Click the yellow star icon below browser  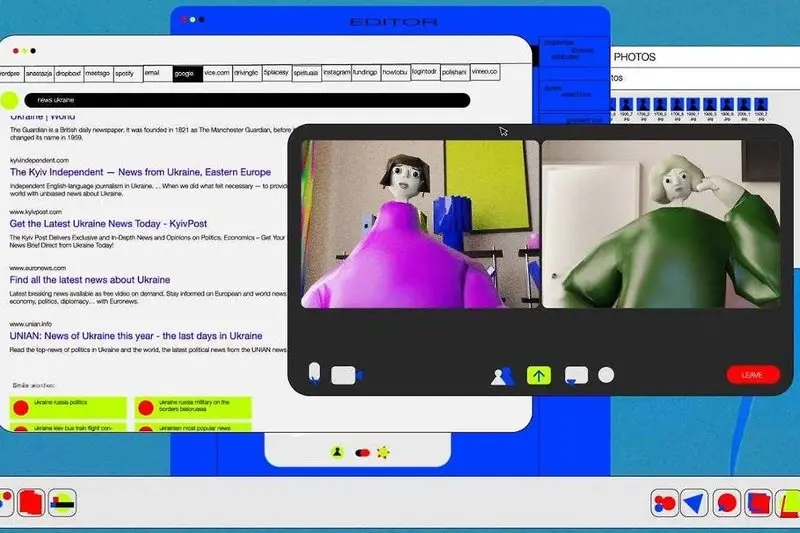tap(383, 452)
